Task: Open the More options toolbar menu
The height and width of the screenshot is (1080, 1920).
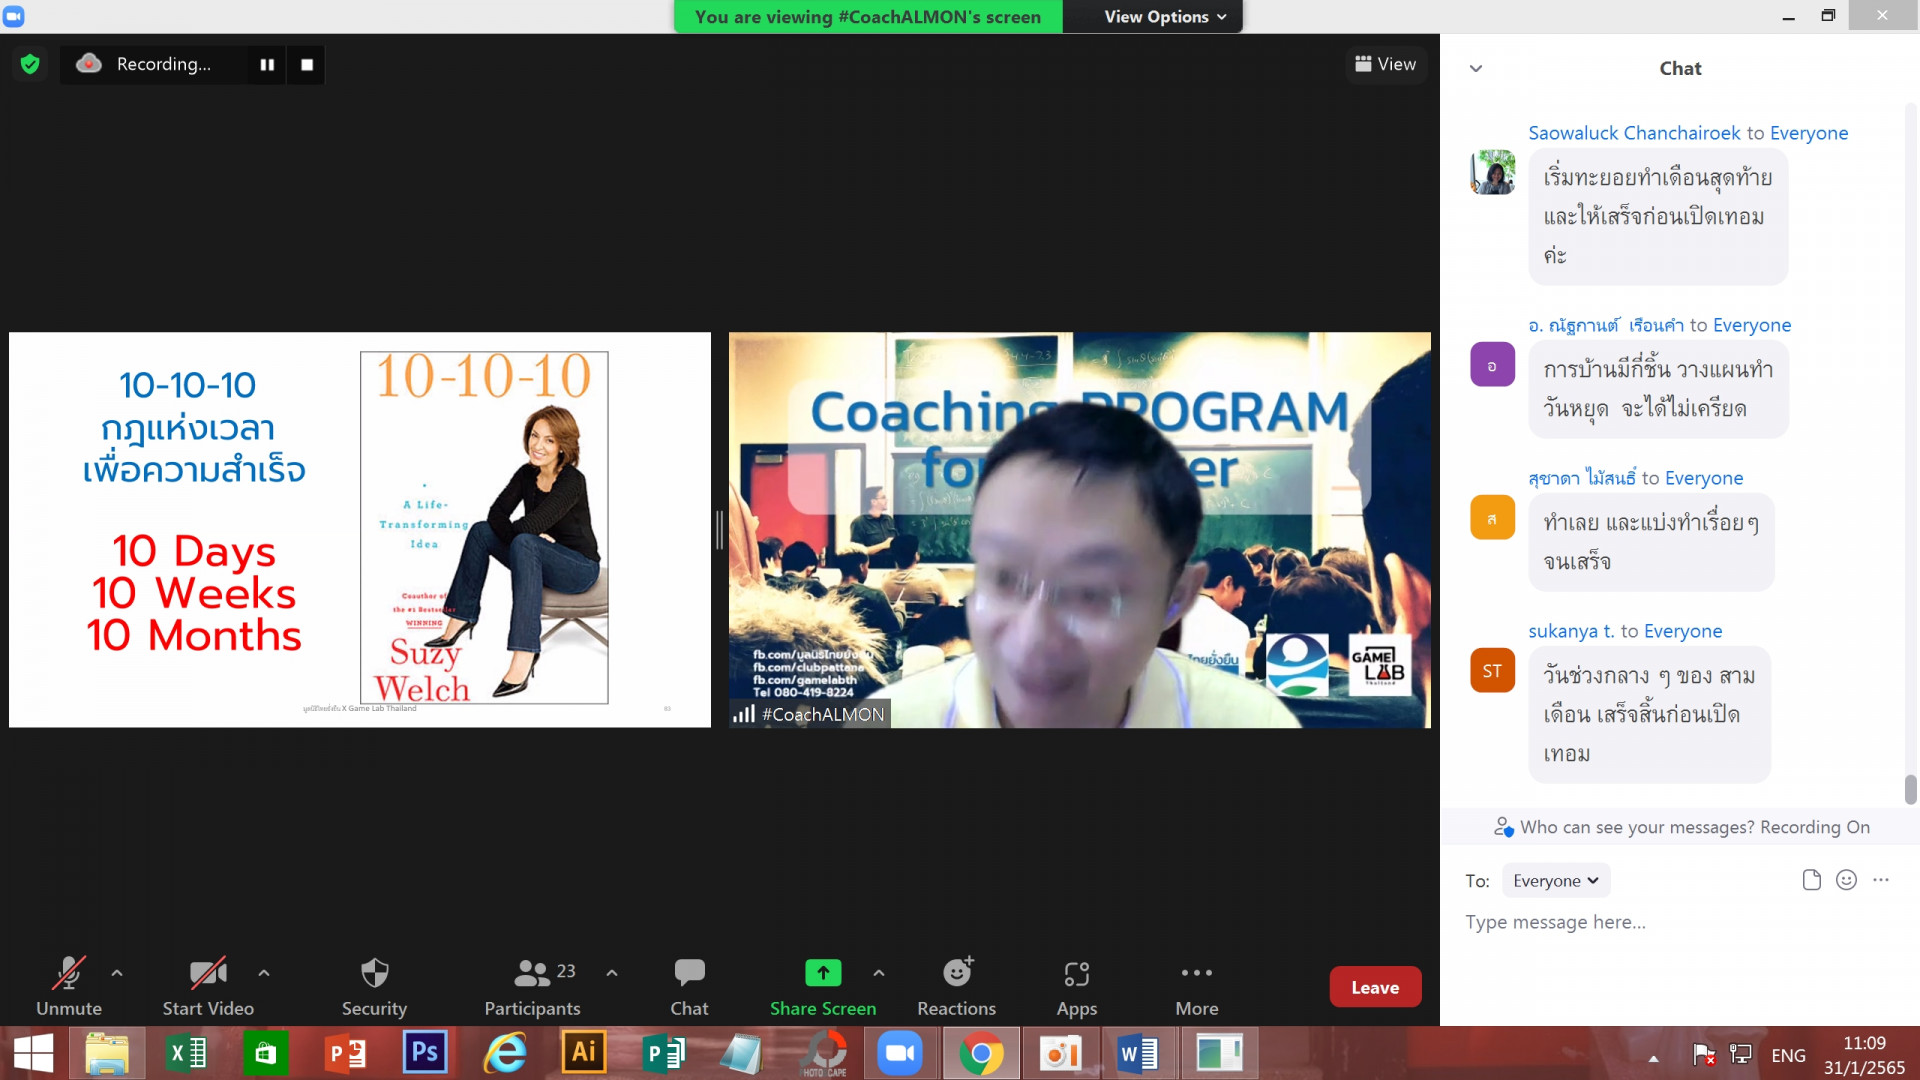Action: [x=1197, y=986]
